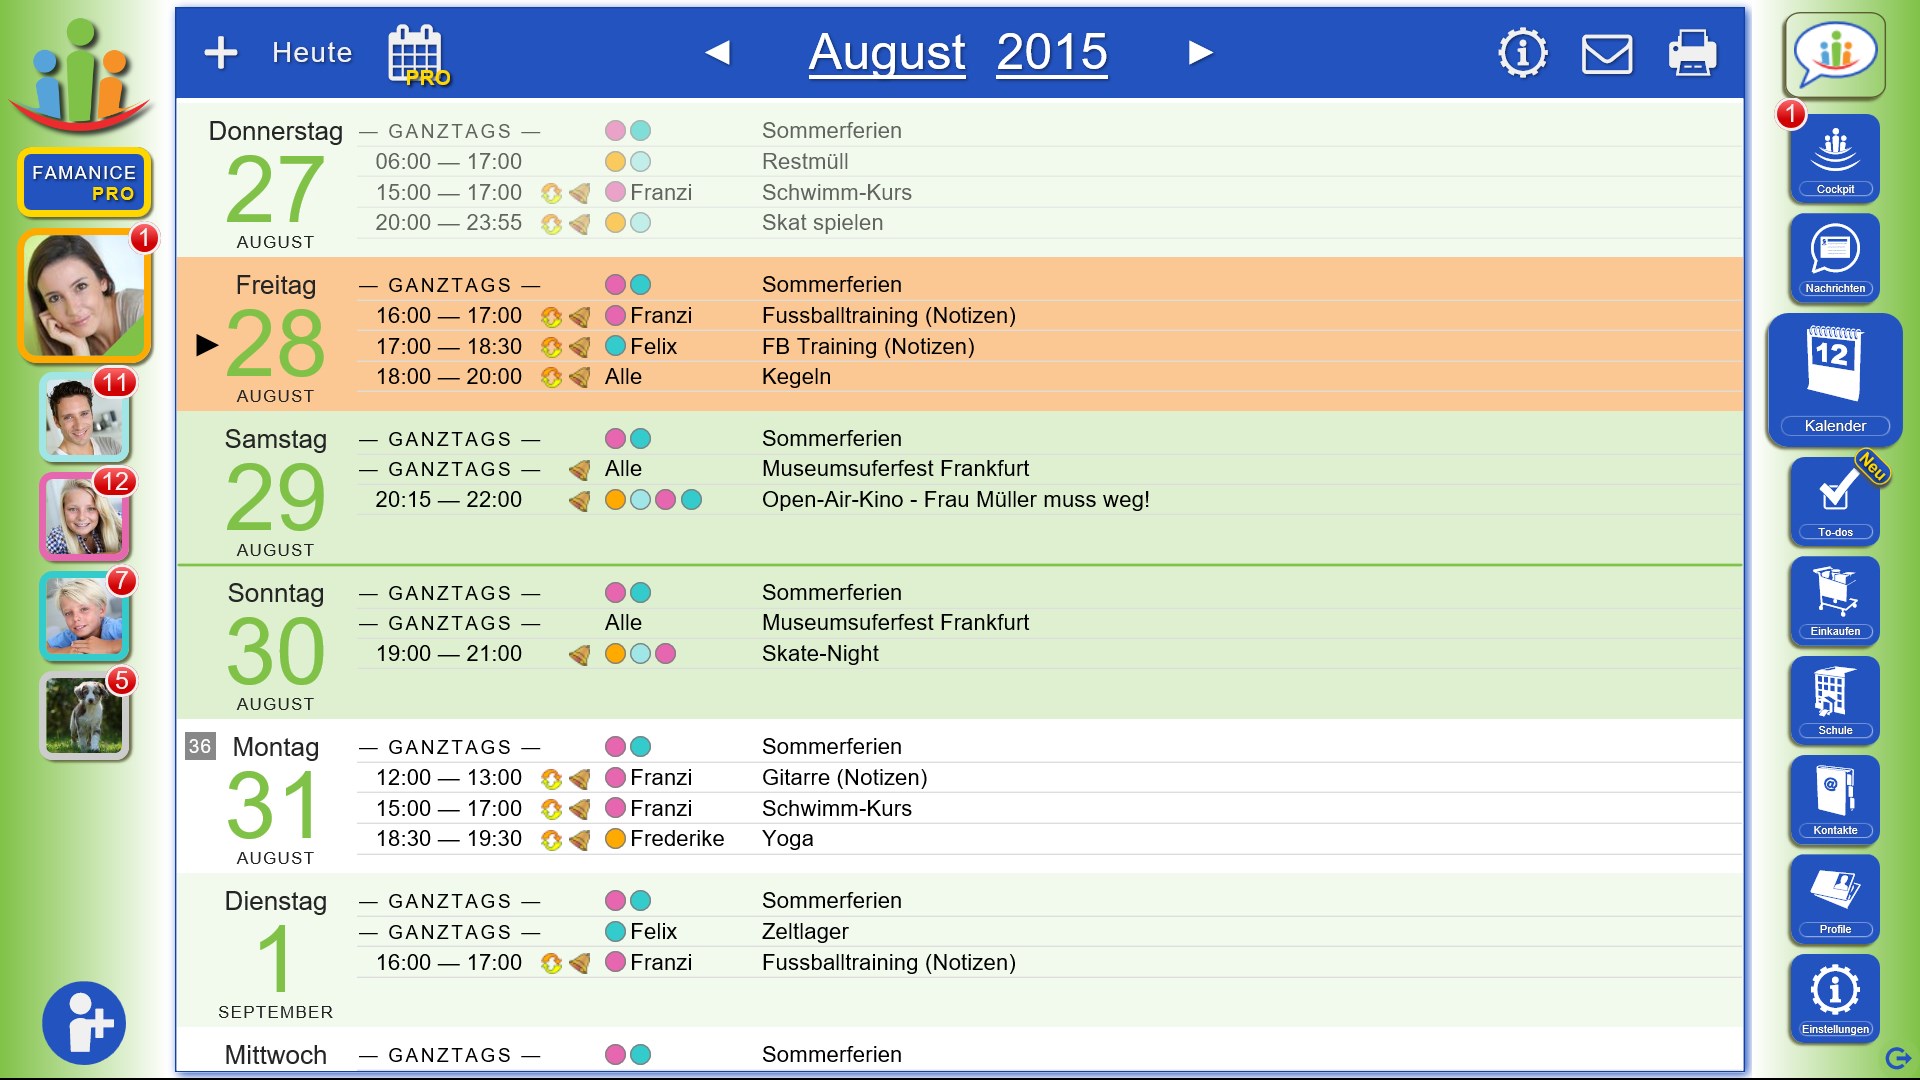Open Nachrichten messages
The image size is (1920, 1080).
coord(1834,257)
